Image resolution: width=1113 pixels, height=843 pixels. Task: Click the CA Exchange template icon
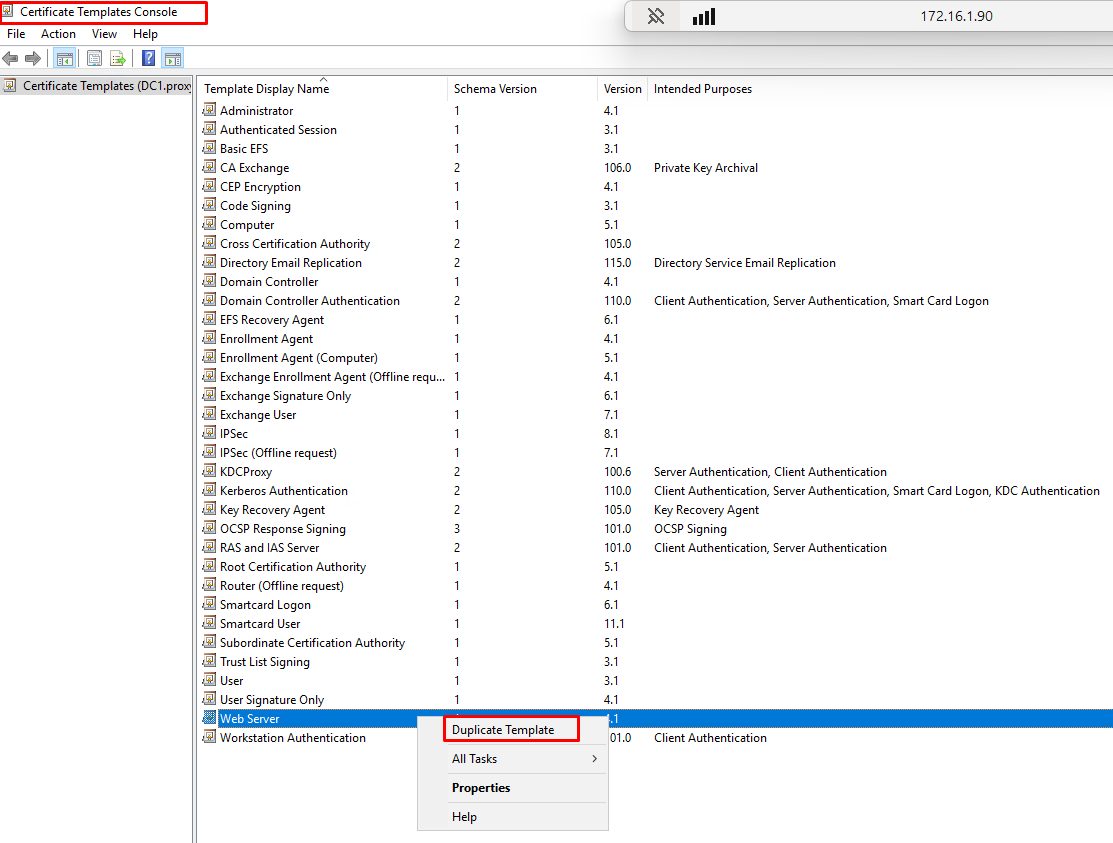pyautogui.click(x=209, y=167)
